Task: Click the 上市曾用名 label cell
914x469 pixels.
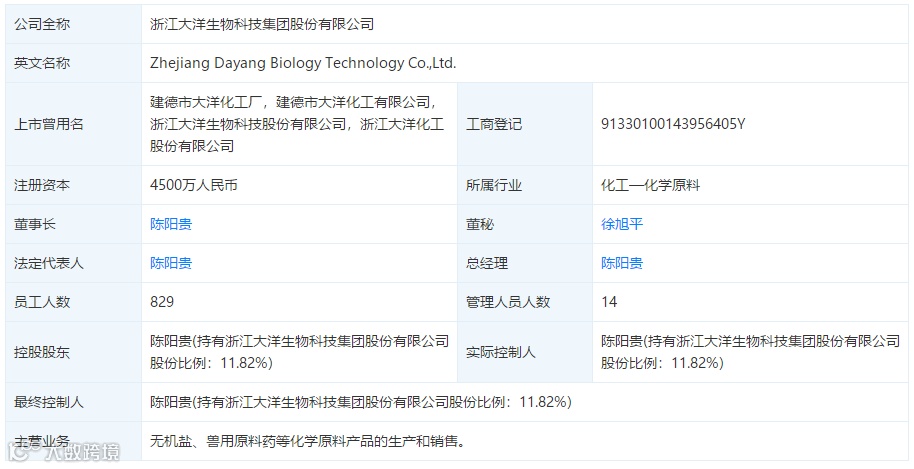Action: 73,124
